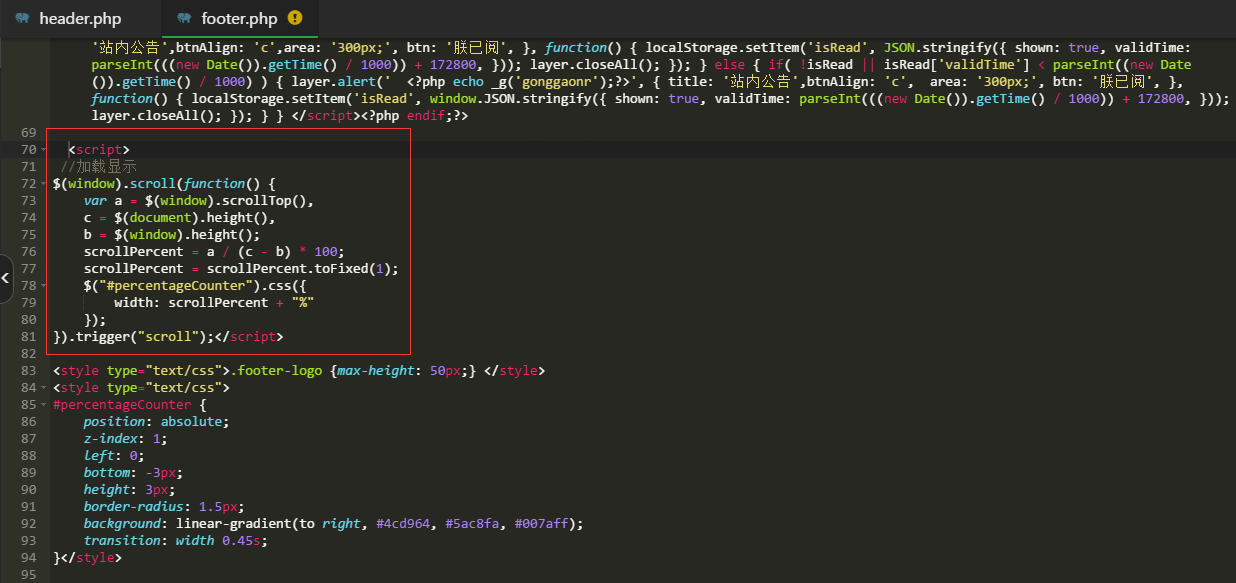The width and height of the screenshot is (1236, 583).
Task: Fold the #percentageCounter rule at line 85
Action: (x=44, y=405)
